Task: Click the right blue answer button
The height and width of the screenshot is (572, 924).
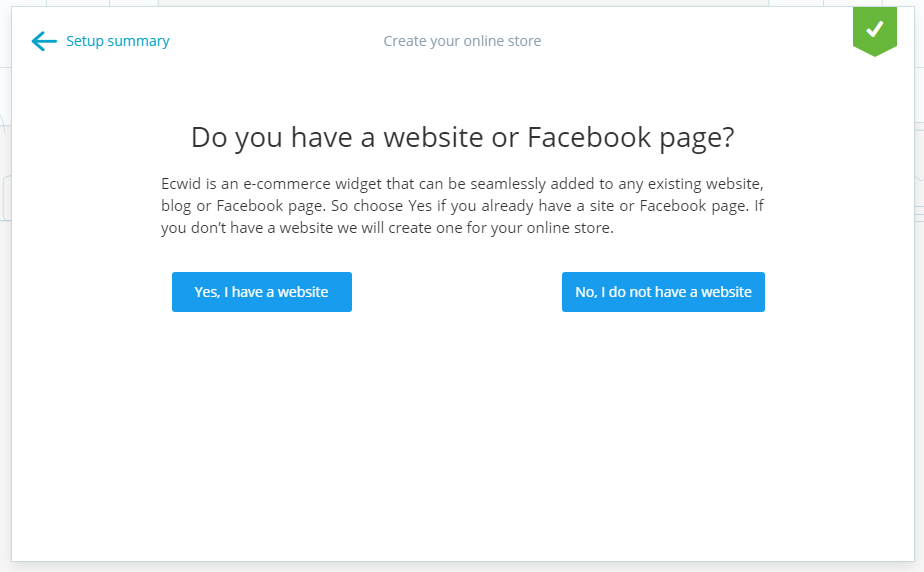Action: tap(663, 292)
